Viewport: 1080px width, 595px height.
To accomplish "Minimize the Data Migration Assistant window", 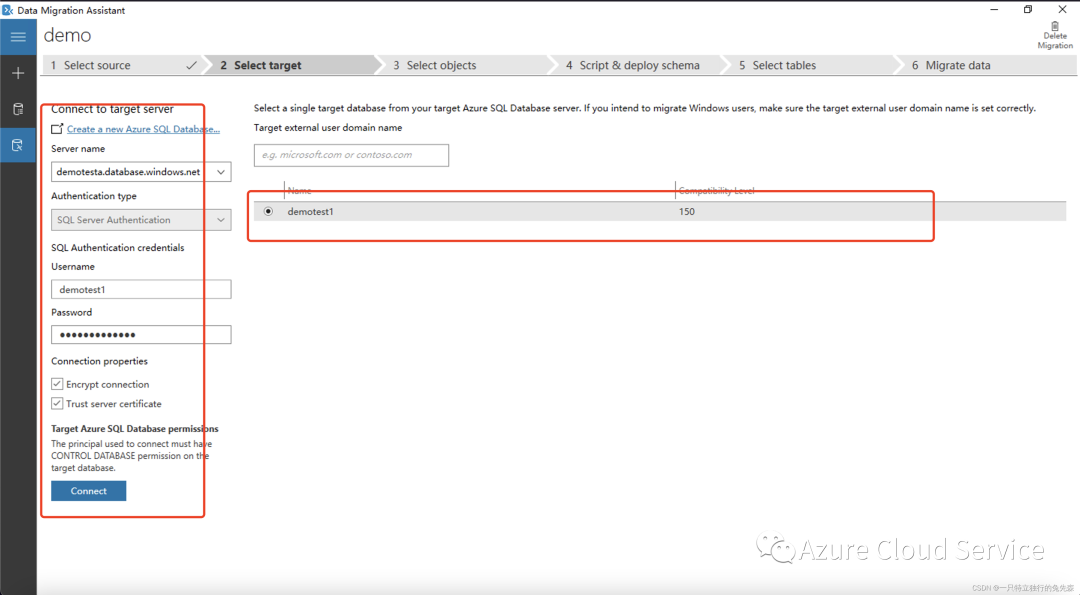I will pyautogui.click(x=995, y=10).
